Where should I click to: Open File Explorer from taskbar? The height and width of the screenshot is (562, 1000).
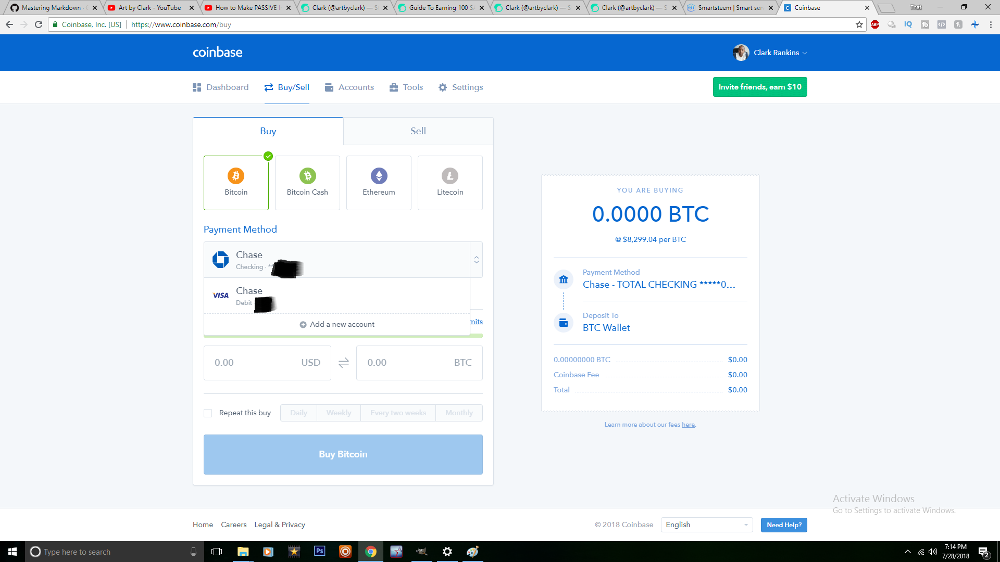click(243, 552)
